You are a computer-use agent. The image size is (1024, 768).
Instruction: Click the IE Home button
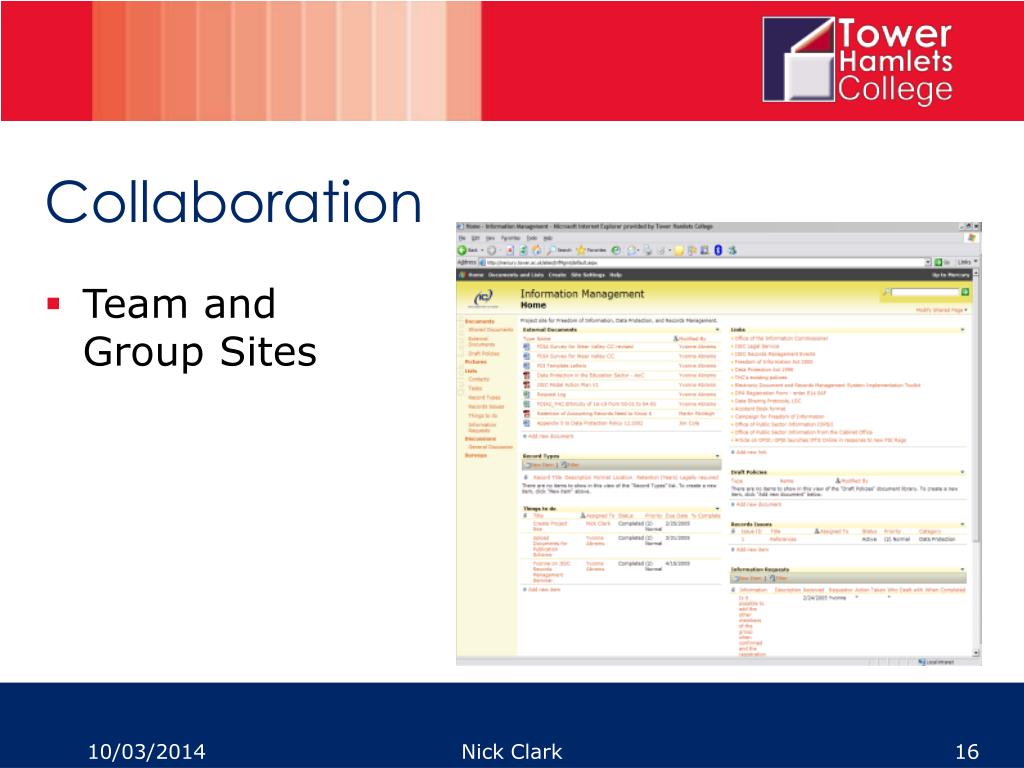536,250
